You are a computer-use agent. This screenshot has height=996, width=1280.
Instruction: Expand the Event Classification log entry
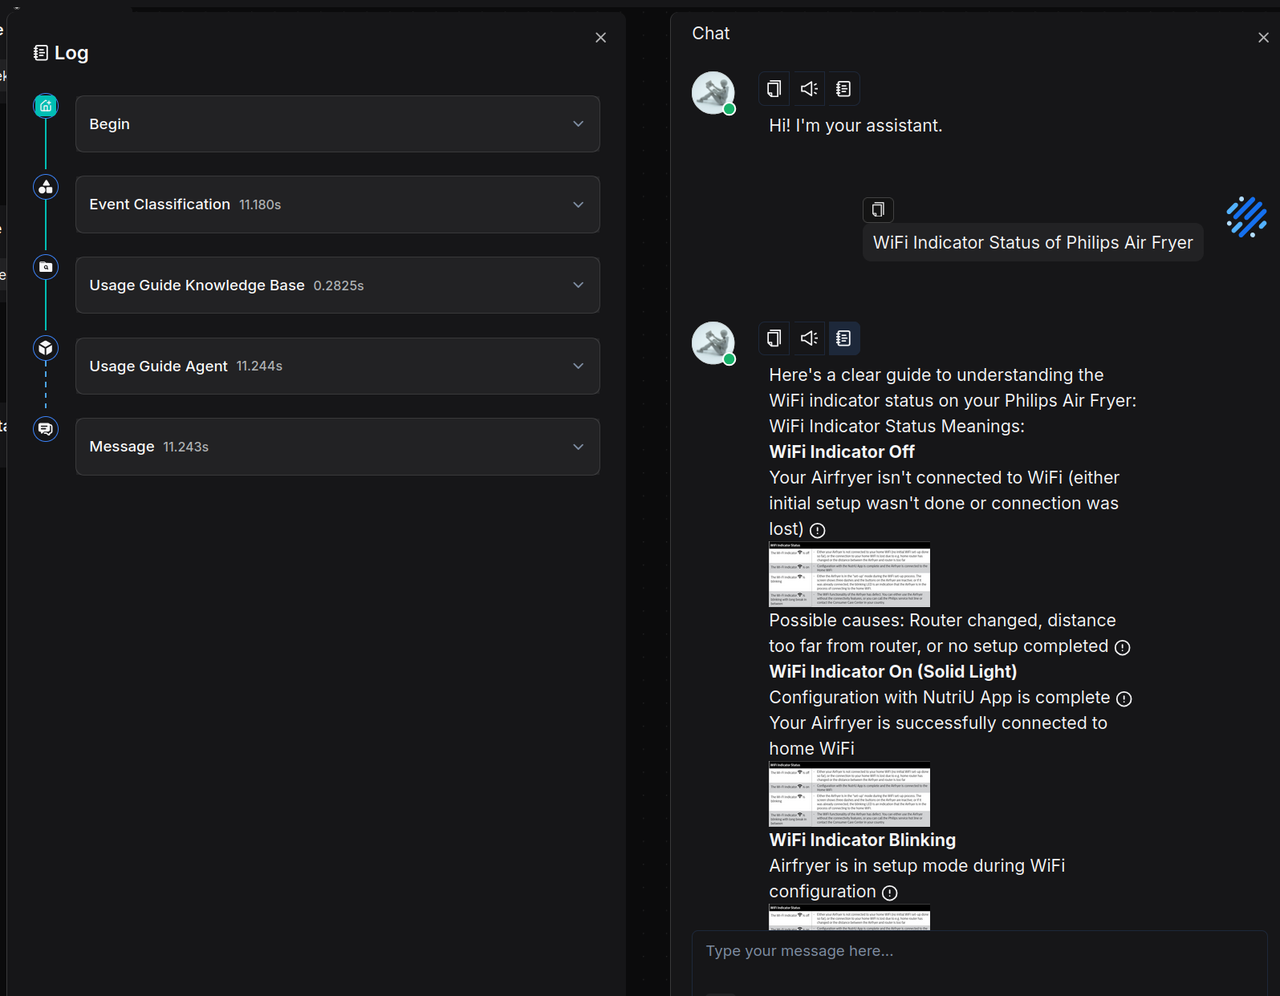(578, 205)
